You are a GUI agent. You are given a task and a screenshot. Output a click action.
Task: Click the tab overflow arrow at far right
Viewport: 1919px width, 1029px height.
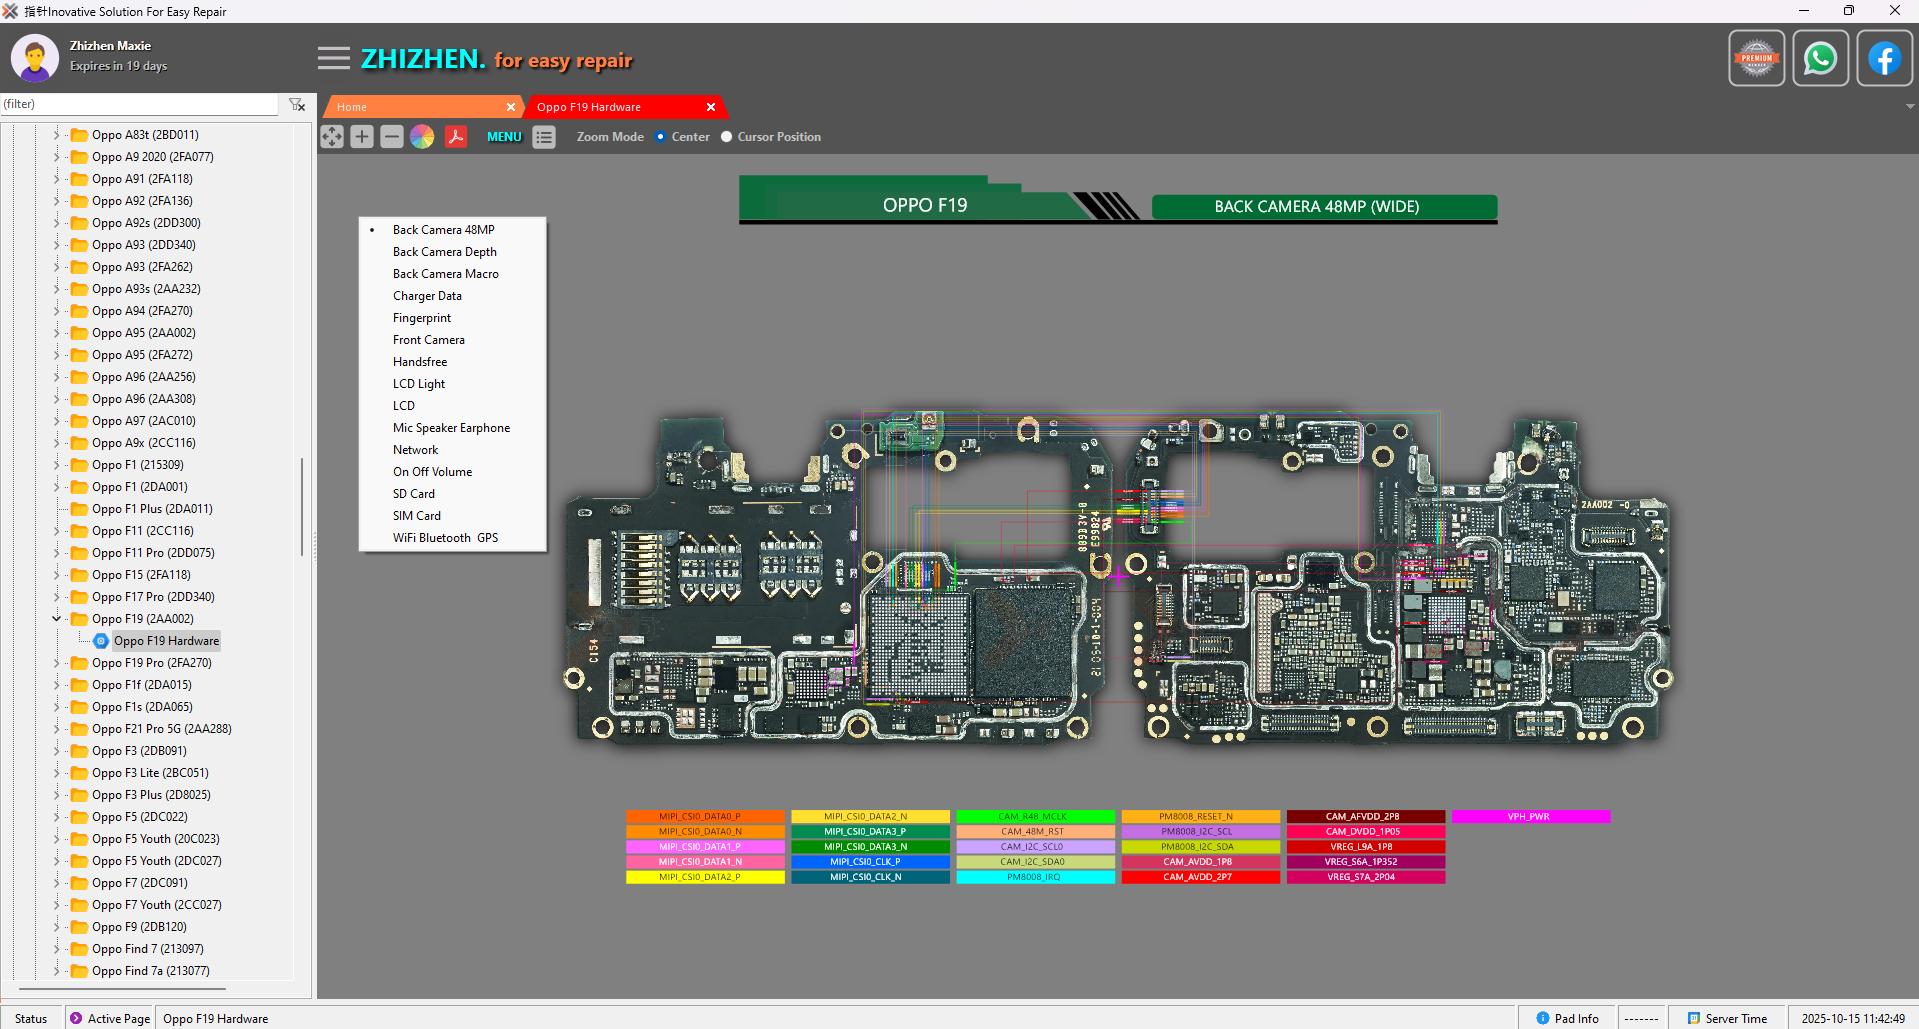tap(1910, 107)
